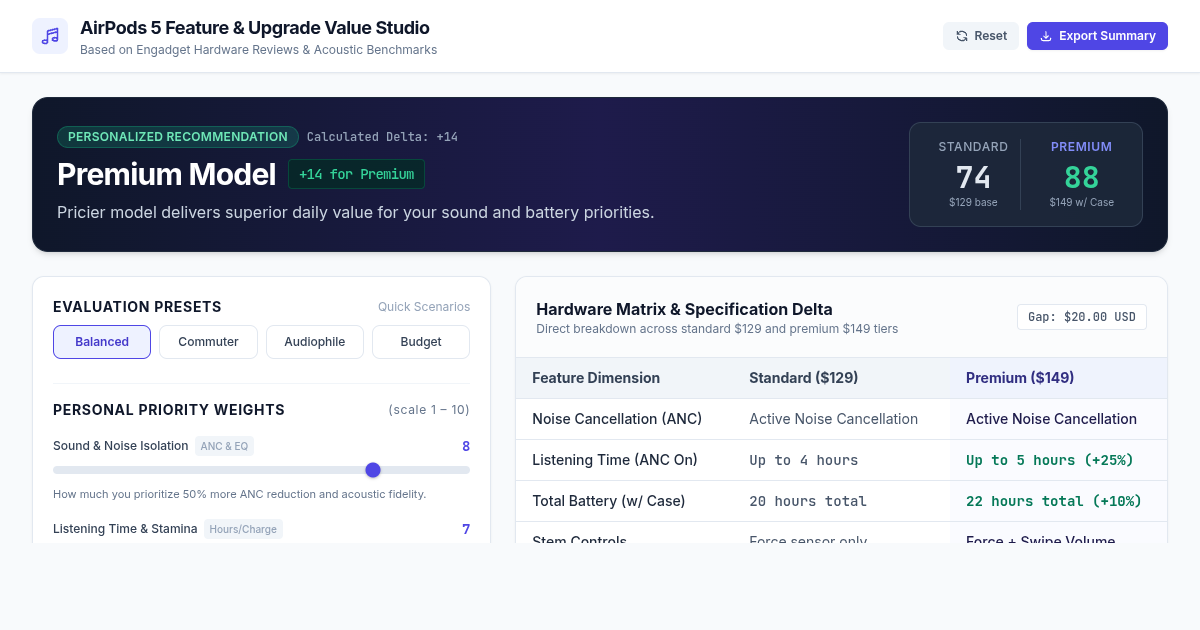Viewport: 1200px width, 630px height.
Task: Switch to the Audiophile preset
Action: pyautogui.click(x=315, y=342)
